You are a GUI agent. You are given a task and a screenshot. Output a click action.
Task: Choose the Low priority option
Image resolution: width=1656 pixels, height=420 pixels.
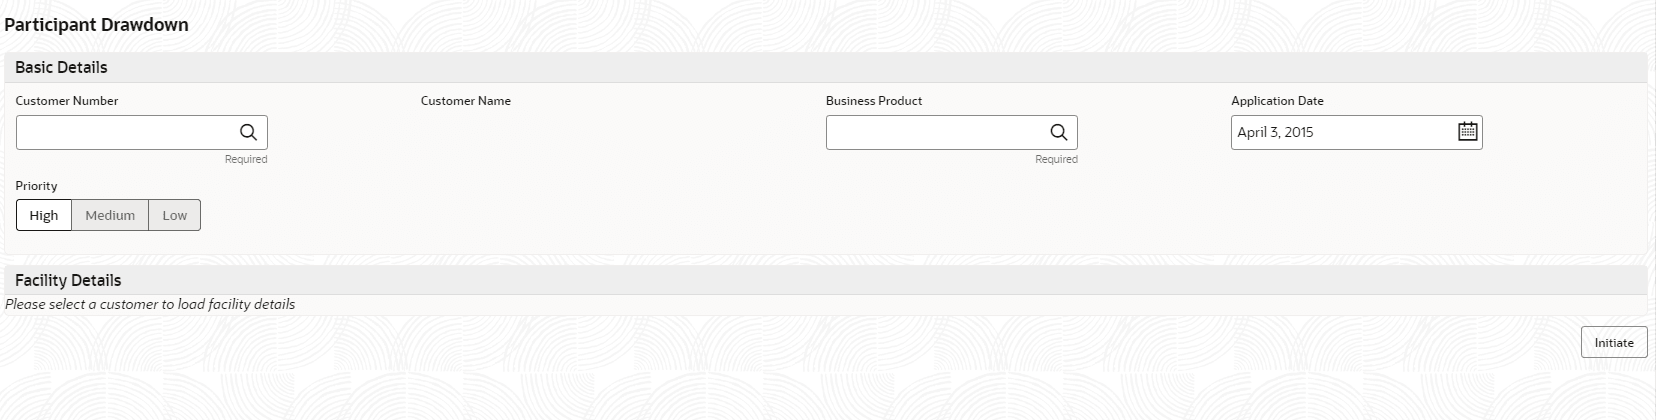(175, 215)
